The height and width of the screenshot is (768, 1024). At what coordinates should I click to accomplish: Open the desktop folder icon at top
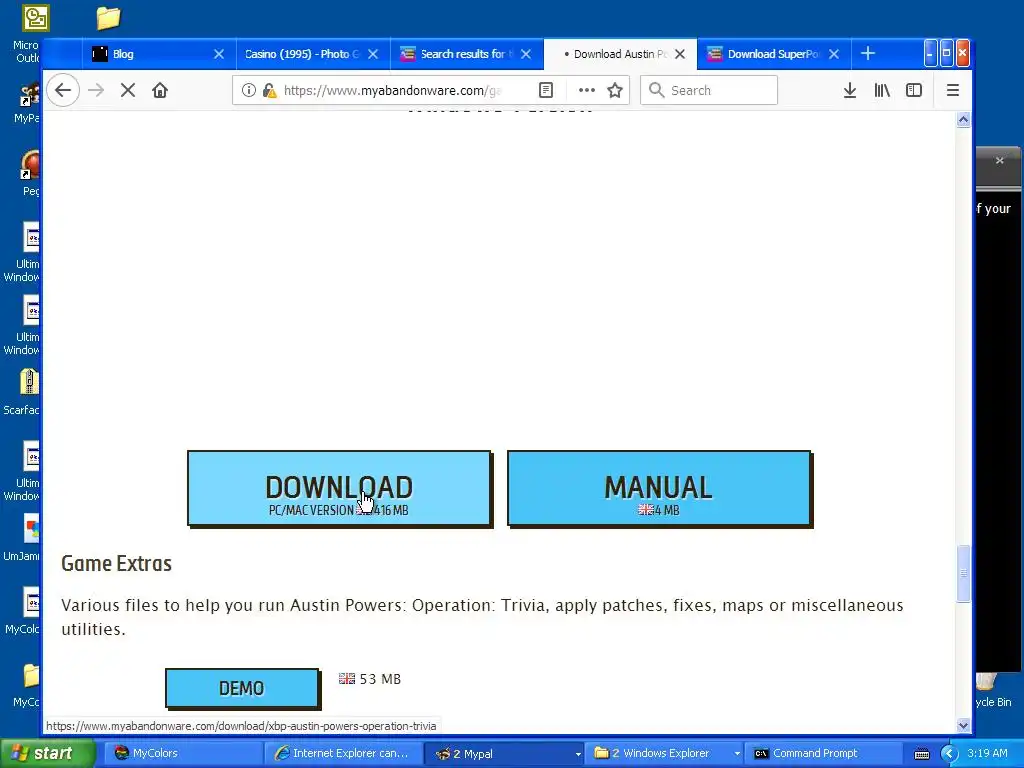point(108,18)
